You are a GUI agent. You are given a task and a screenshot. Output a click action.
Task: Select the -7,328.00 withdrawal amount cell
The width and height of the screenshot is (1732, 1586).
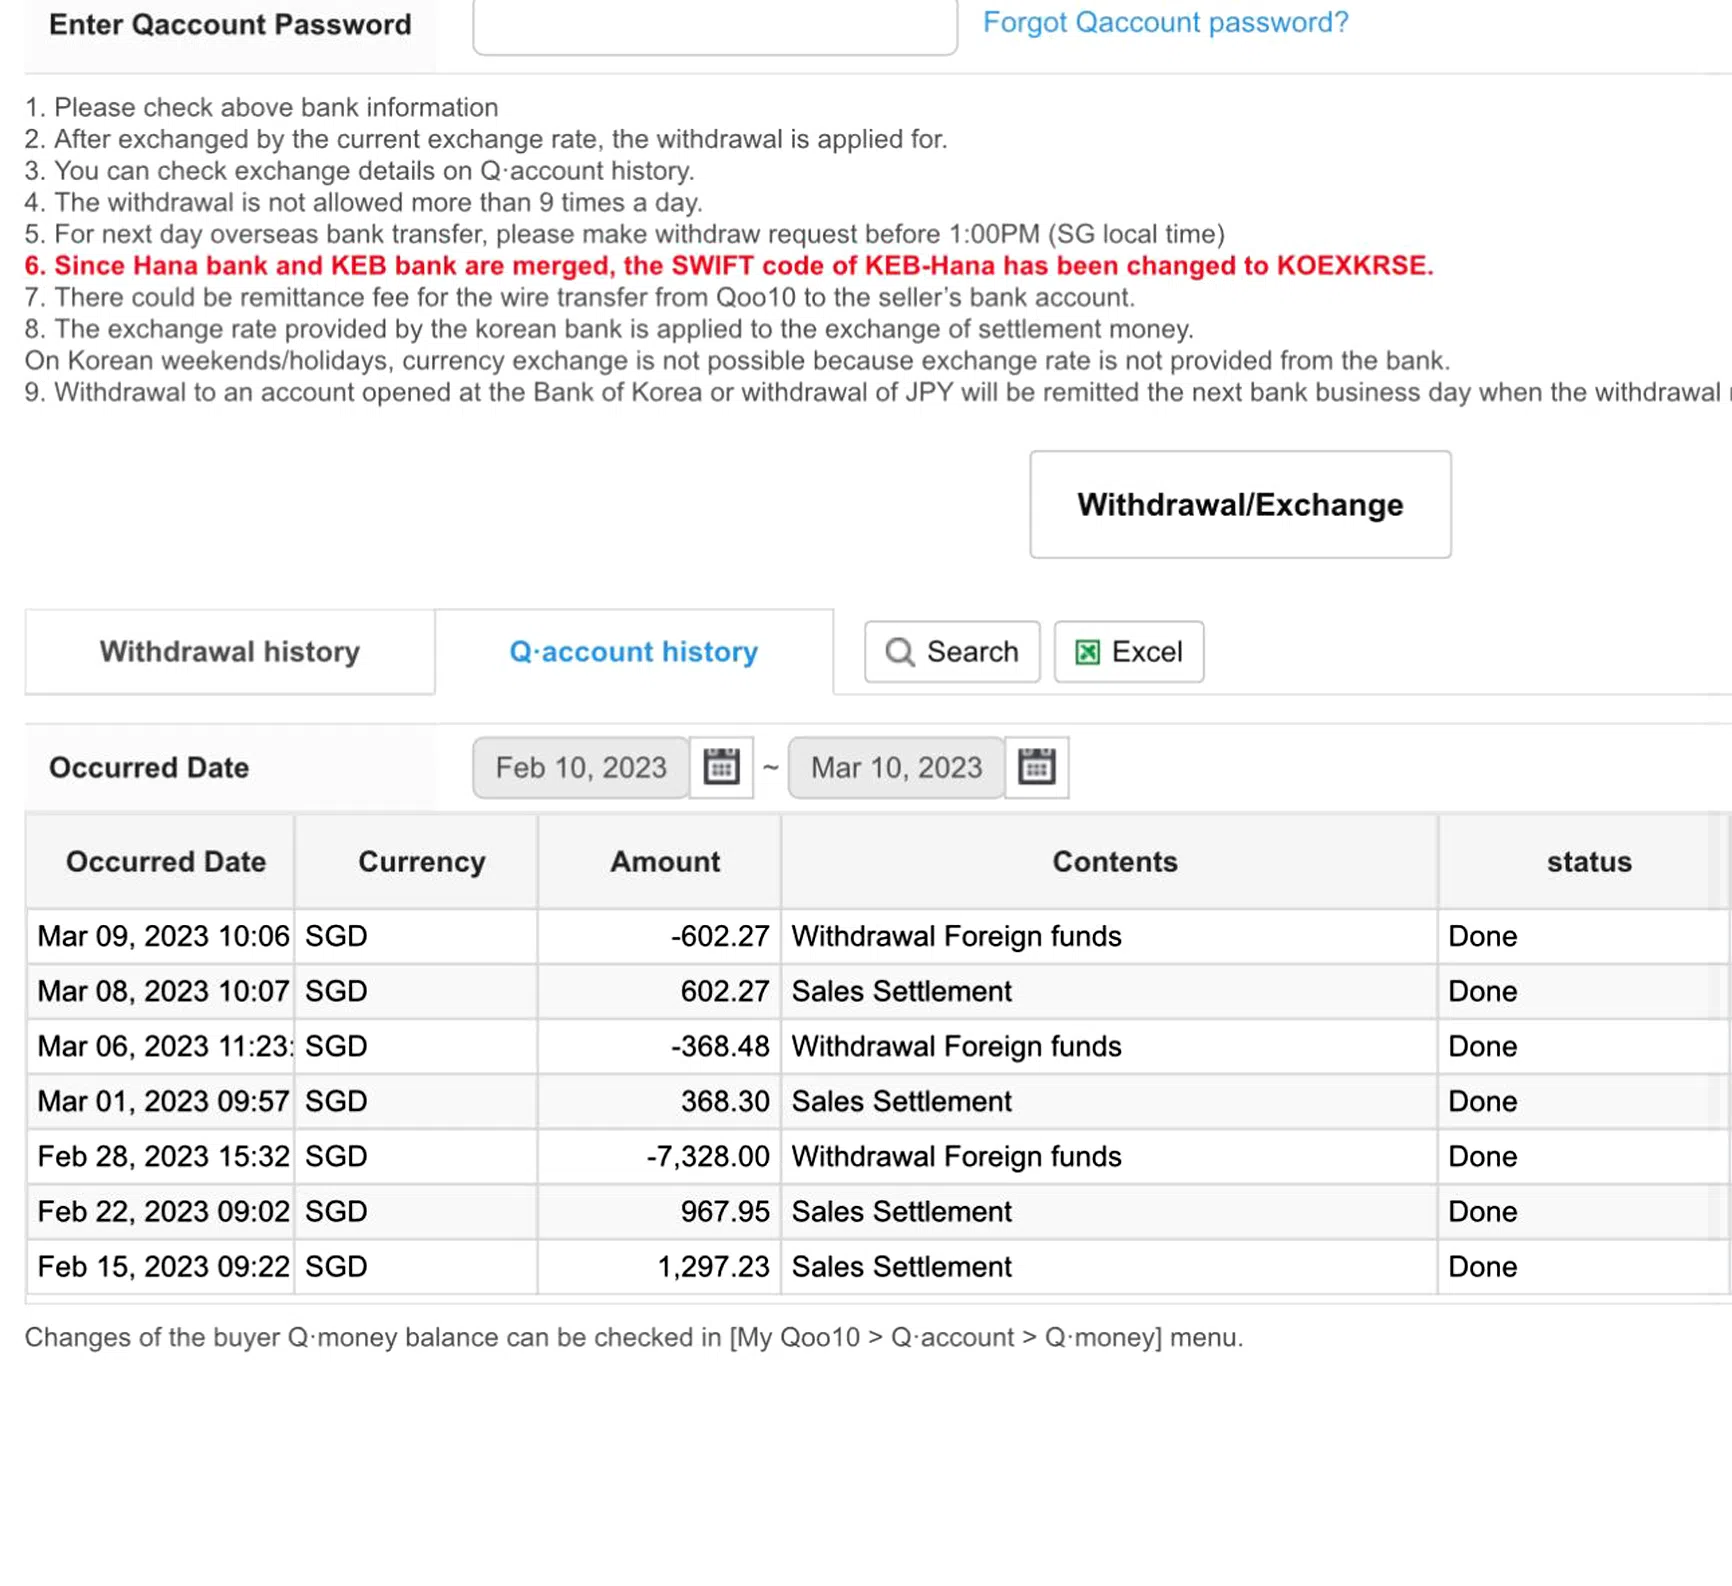[707, 1156]
